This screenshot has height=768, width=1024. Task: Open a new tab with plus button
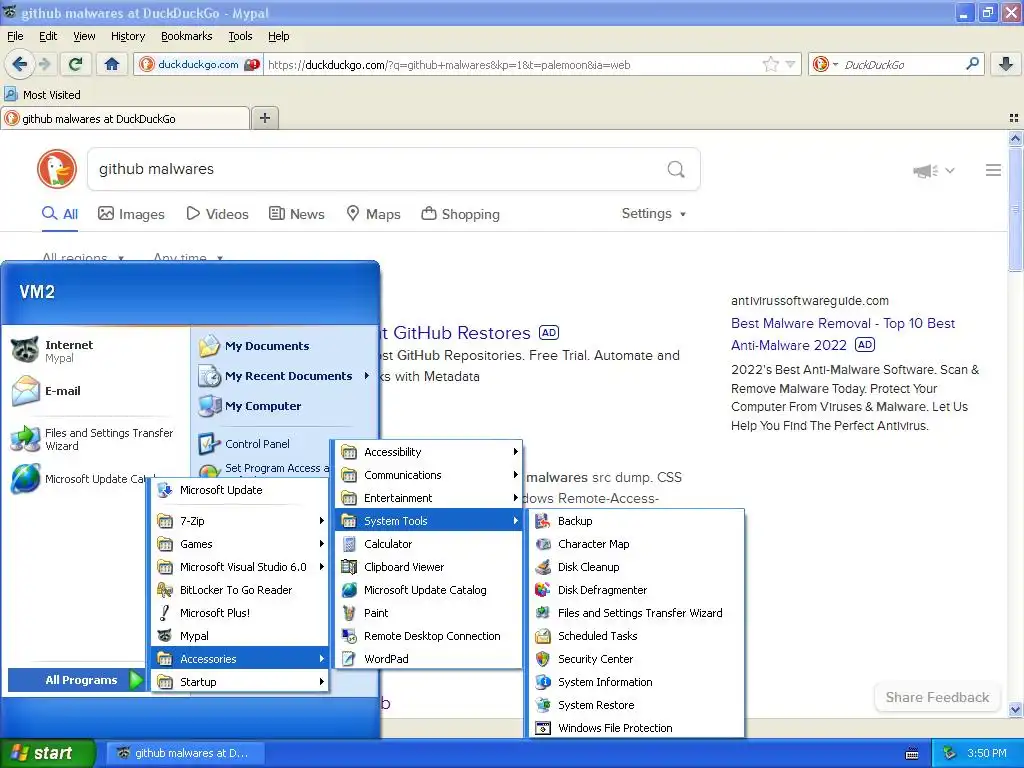click(264, 118)
